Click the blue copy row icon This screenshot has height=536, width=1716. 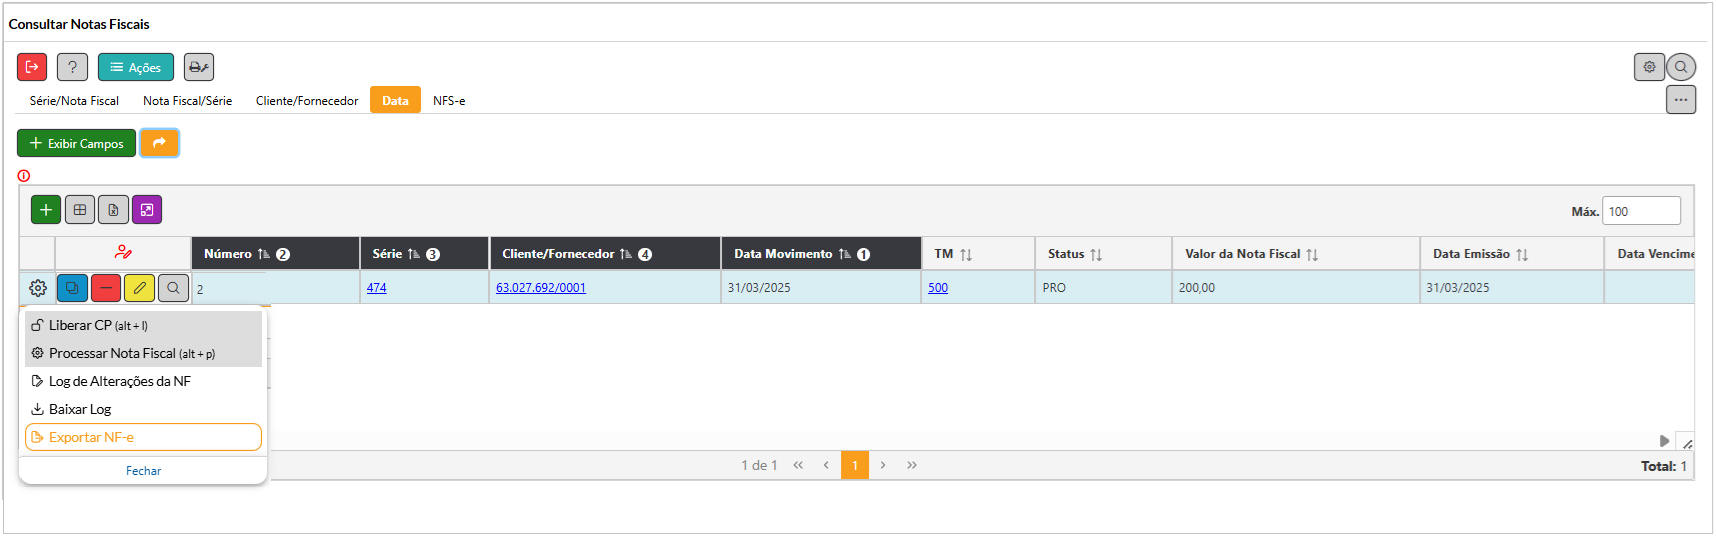72,288
